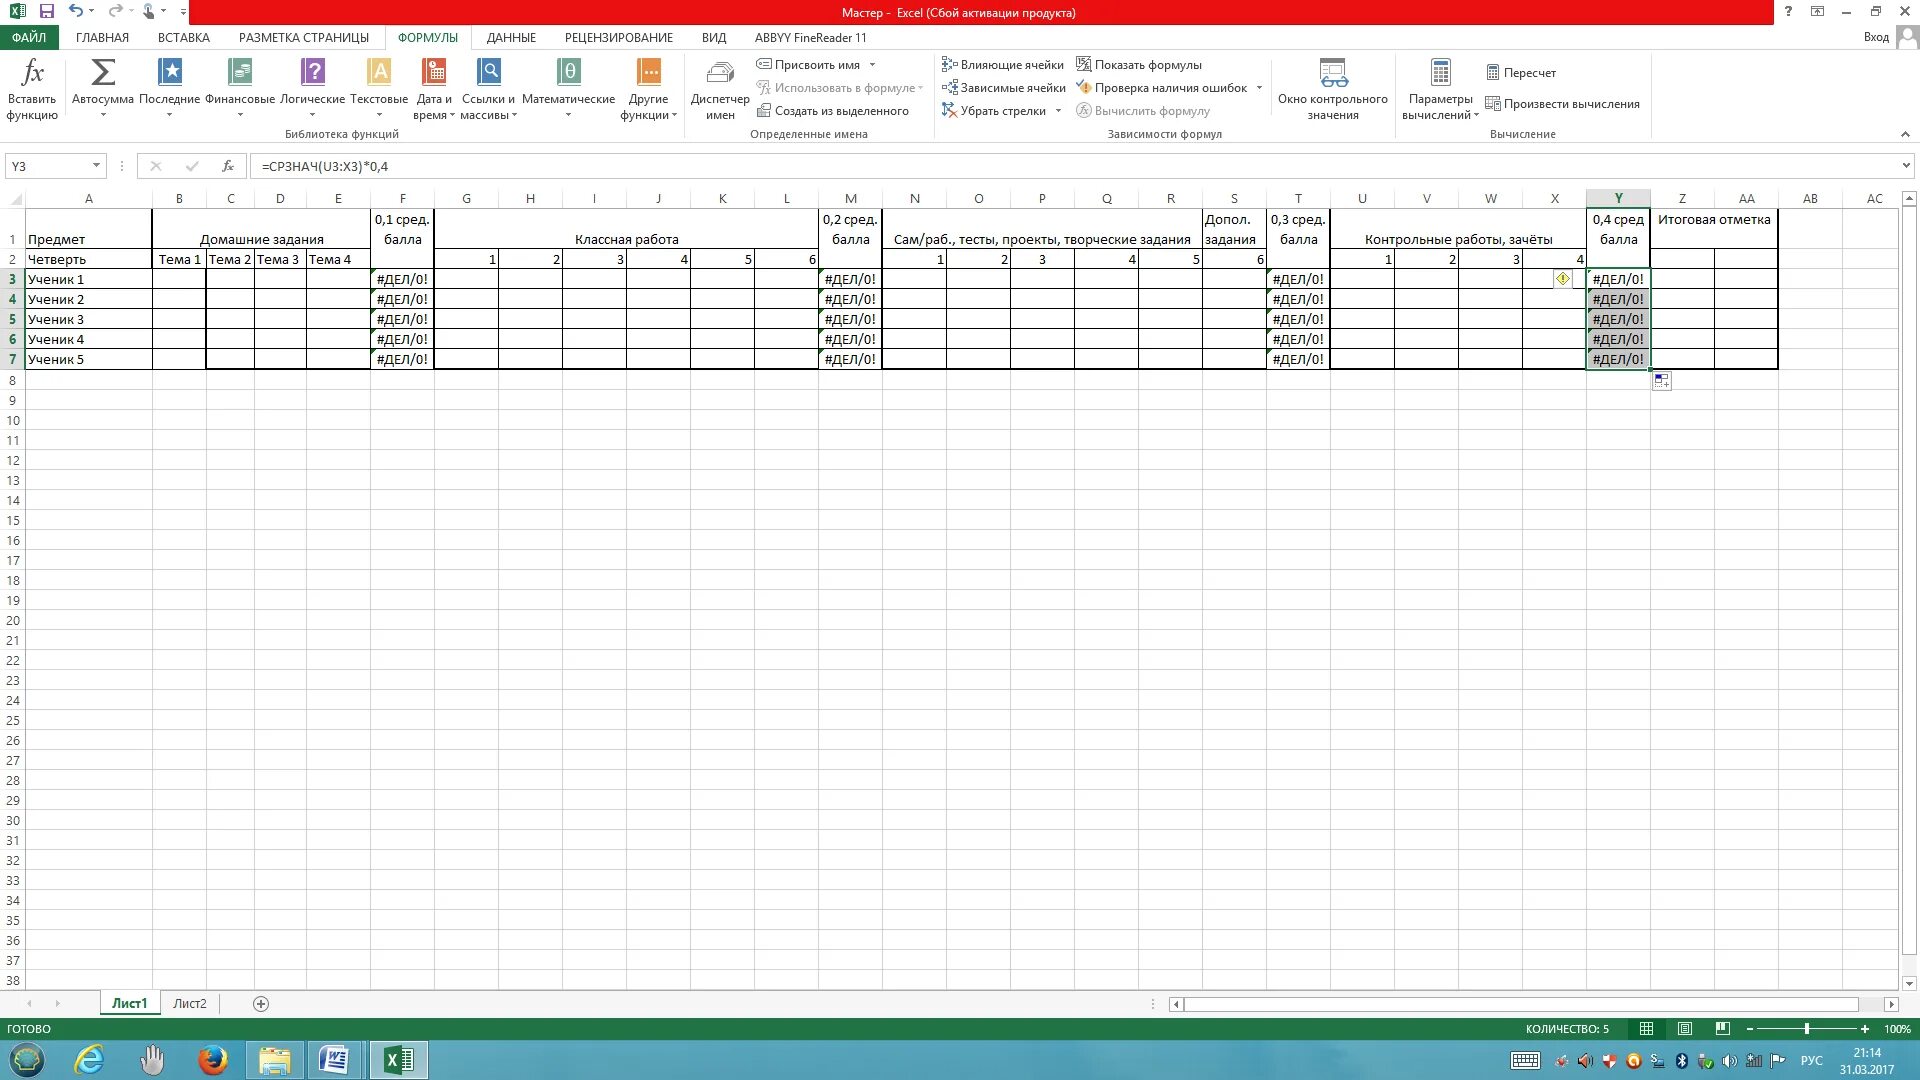Switch to ГЛАВНАЯ tab
1920x1080 pixels.
(102, 37)
